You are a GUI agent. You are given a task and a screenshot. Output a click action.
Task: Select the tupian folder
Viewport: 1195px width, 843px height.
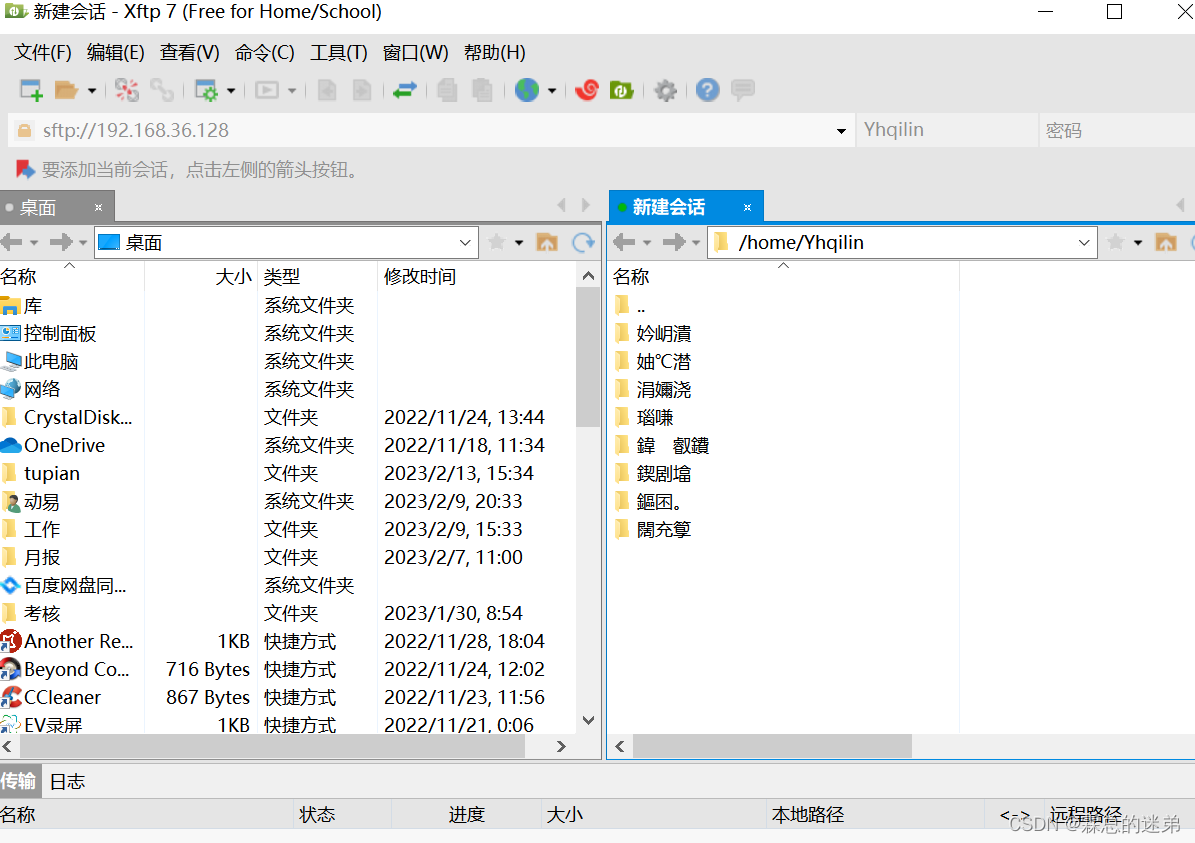pos(52,473)
